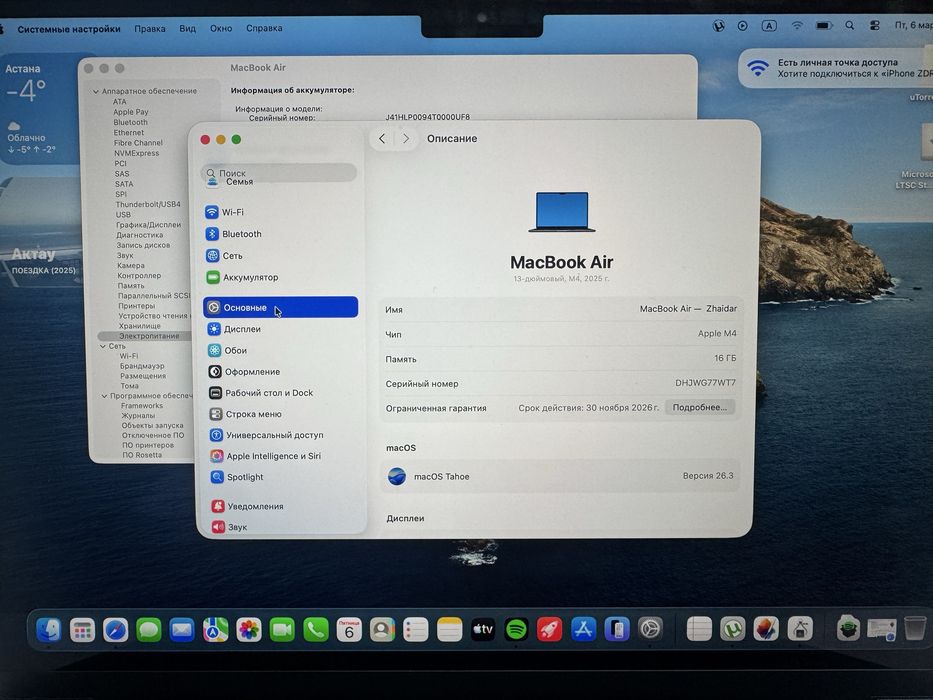Open Photos from the Dock
Image resolution: width=933 pixels, height=700 pixels.
pos(249,629)
